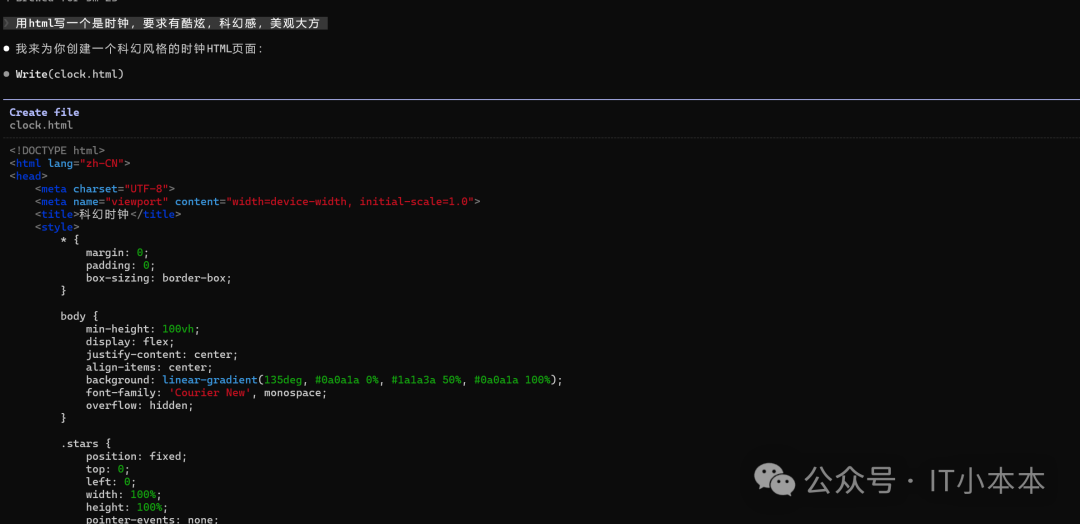Click the meta name="viewport" line

[258, 201]
